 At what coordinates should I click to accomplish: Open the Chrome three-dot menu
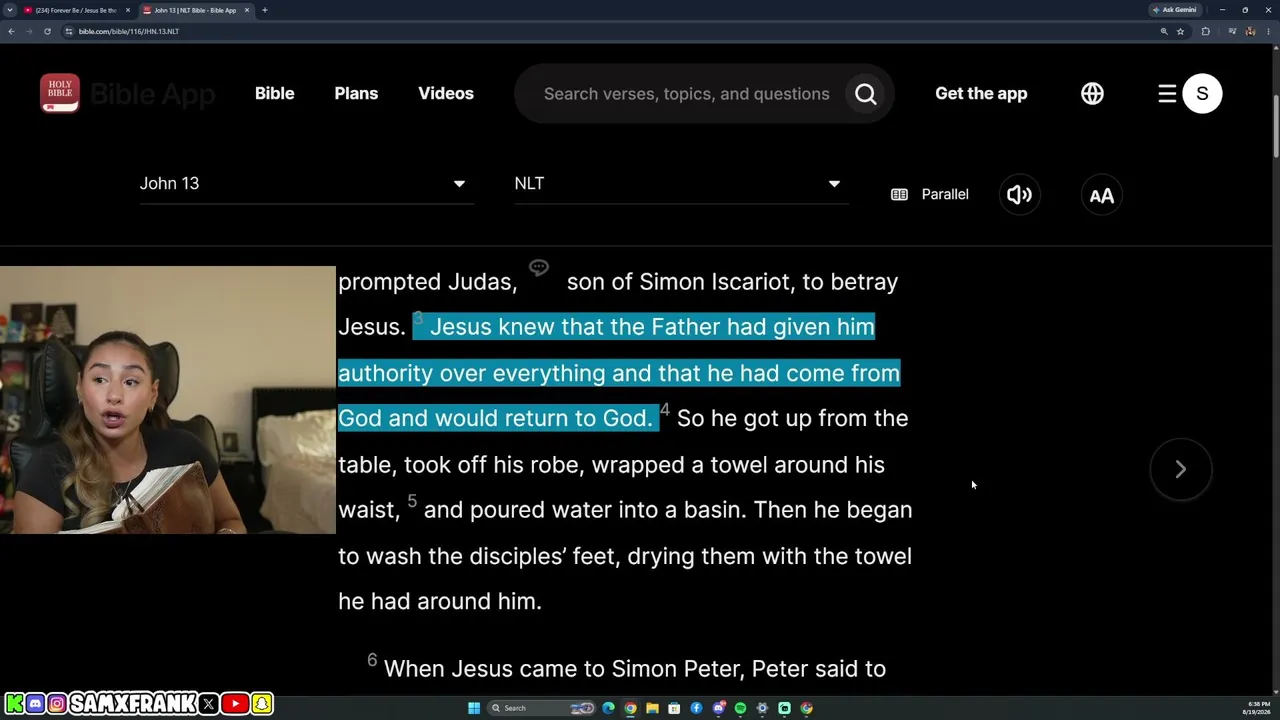[x=1266, y=31]
